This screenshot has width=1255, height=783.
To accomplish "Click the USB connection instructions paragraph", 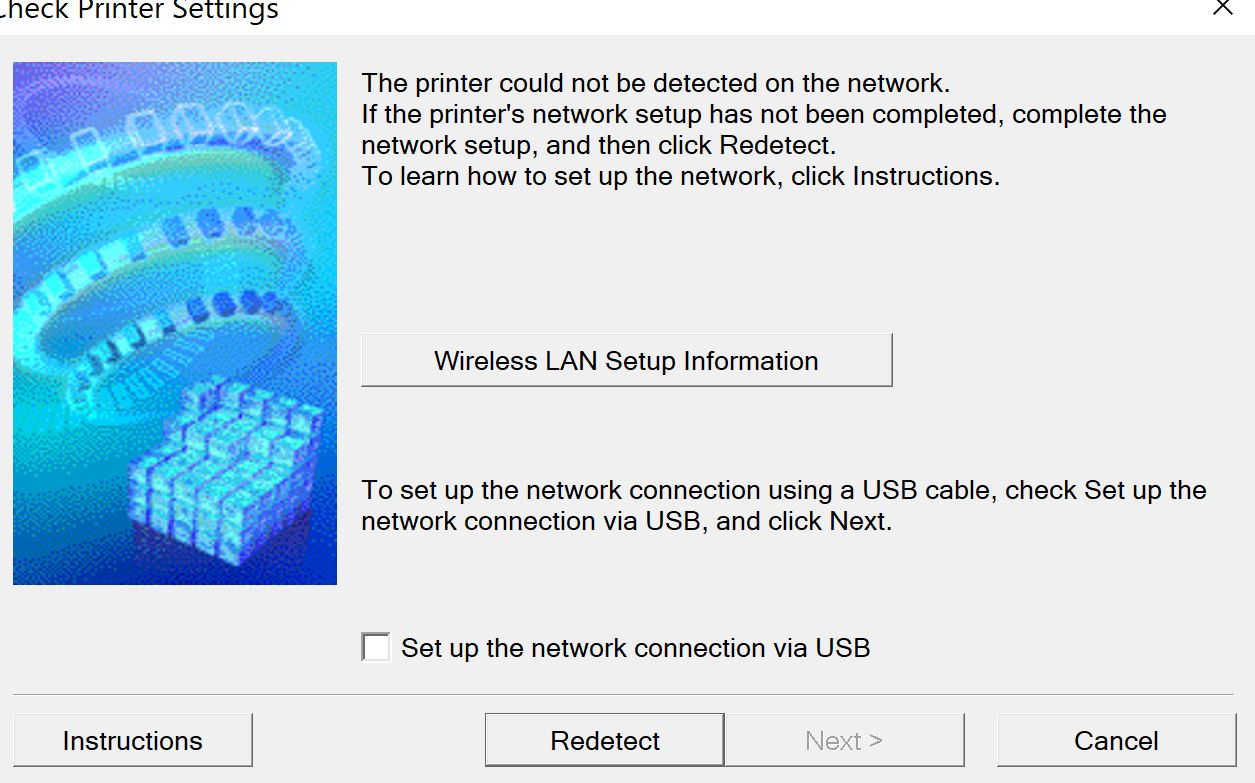I will click(x=783, y=505).
